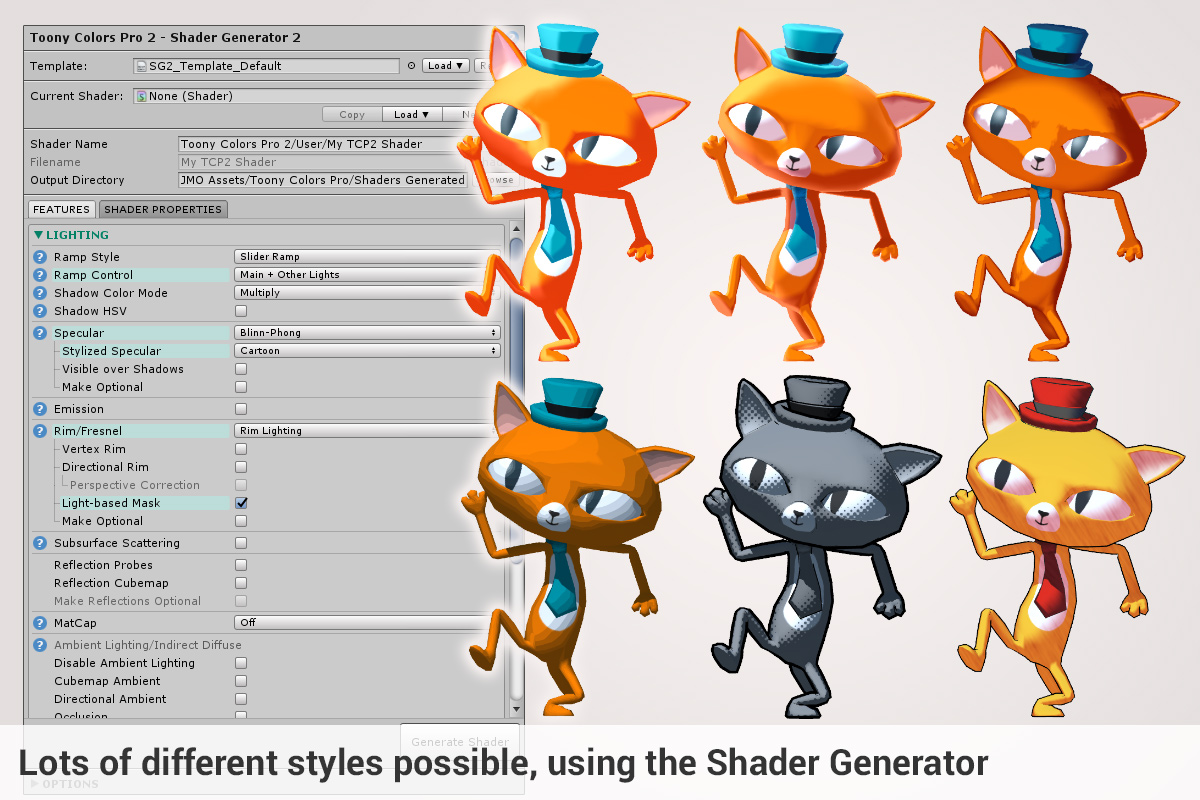Collapse the LIGHTING section
The image size is (1200, 800).
coord(71,235)
